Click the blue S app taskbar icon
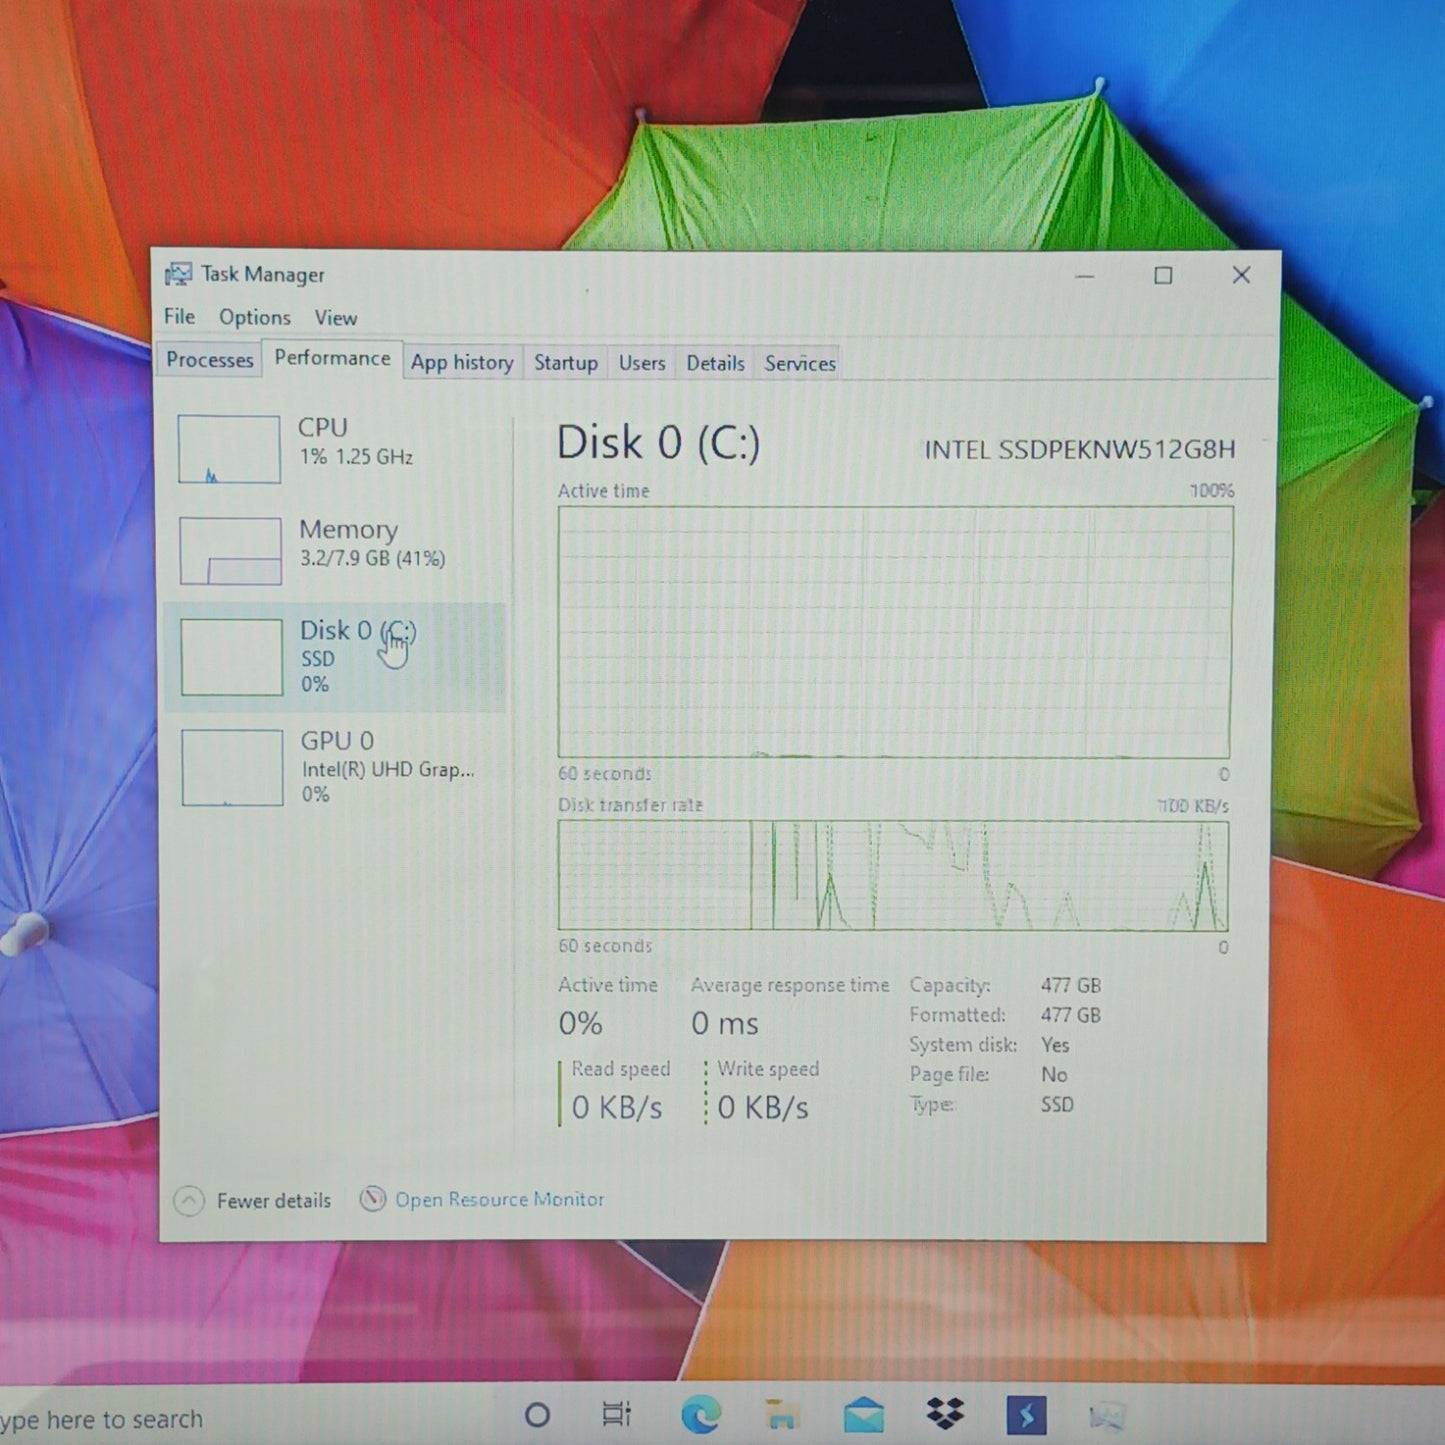 click(x=1026, y=1415)
